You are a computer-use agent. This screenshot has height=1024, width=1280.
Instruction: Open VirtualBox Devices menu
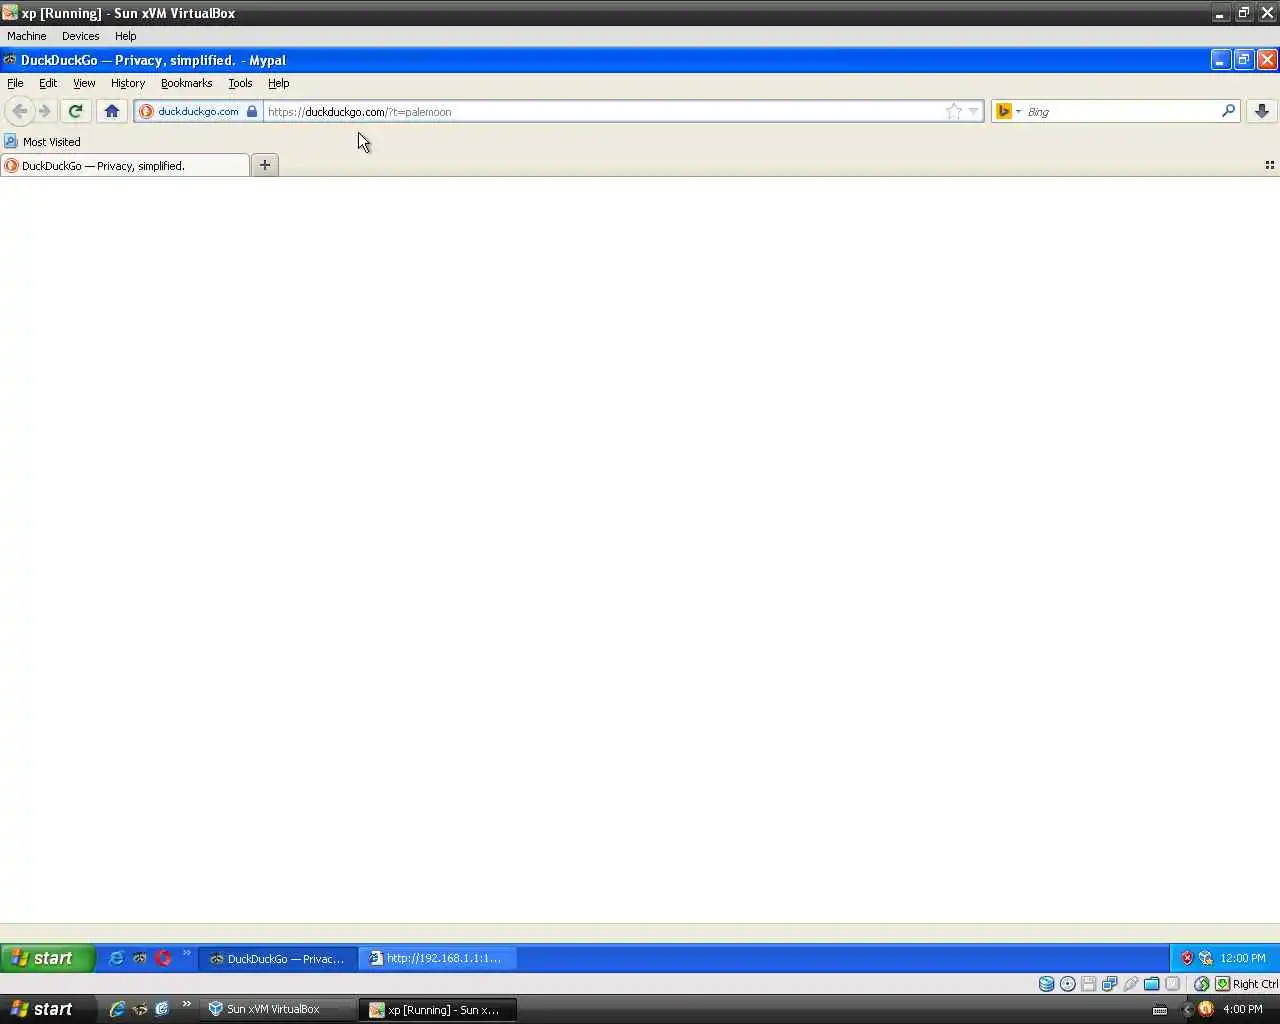click(80, 36)
